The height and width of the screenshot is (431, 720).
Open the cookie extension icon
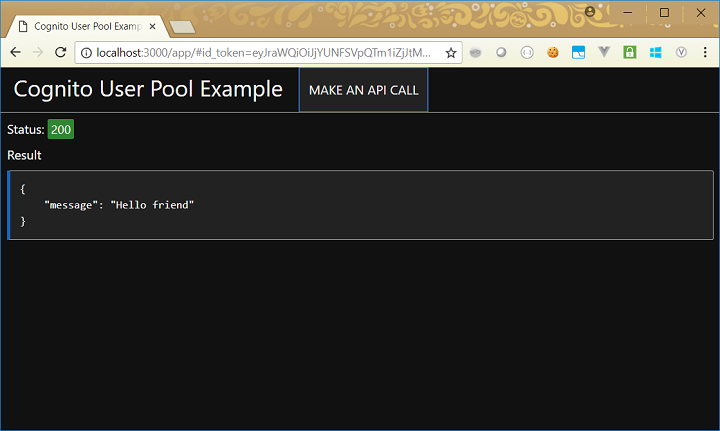(552, 52)
